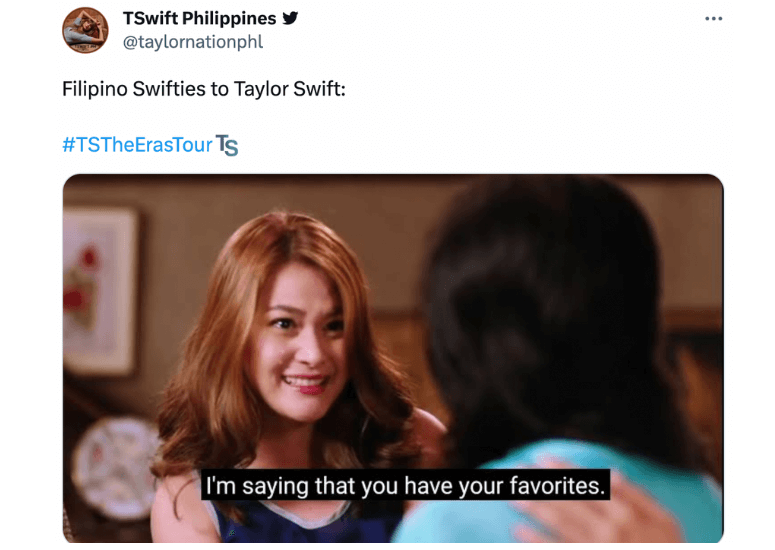The width and height of the screenshot is (775, 550).
Task: Click the red-haired woman's face in the image
Action: (300, 341)
